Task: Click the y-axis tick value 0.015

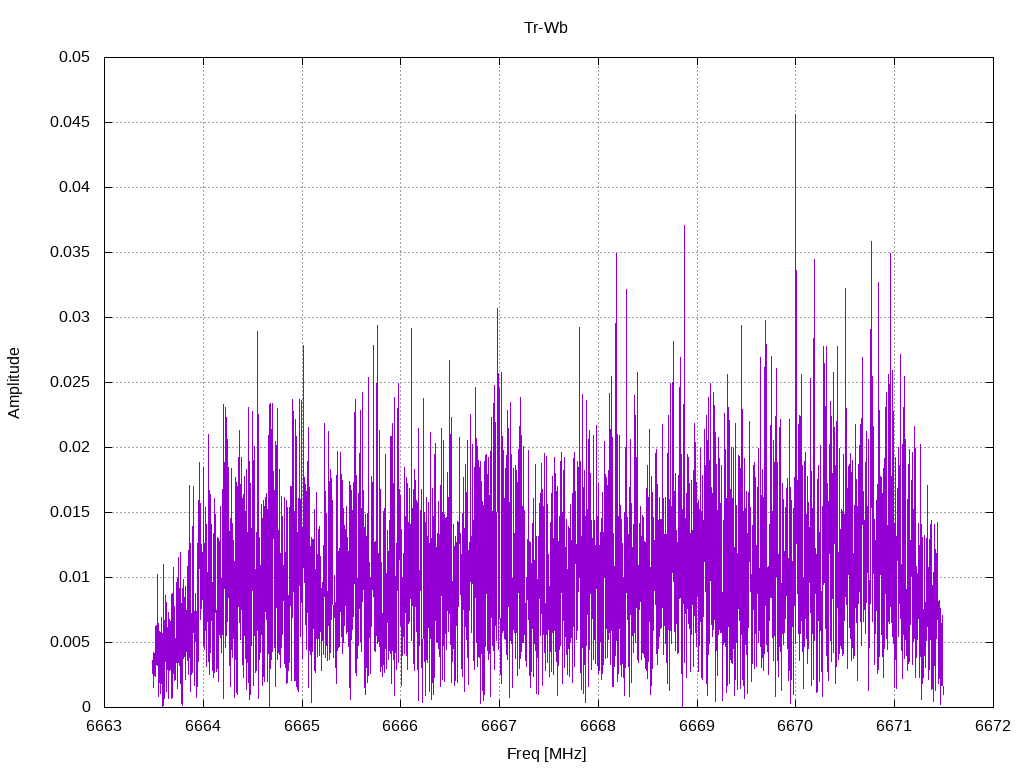Action: point(70,512)
